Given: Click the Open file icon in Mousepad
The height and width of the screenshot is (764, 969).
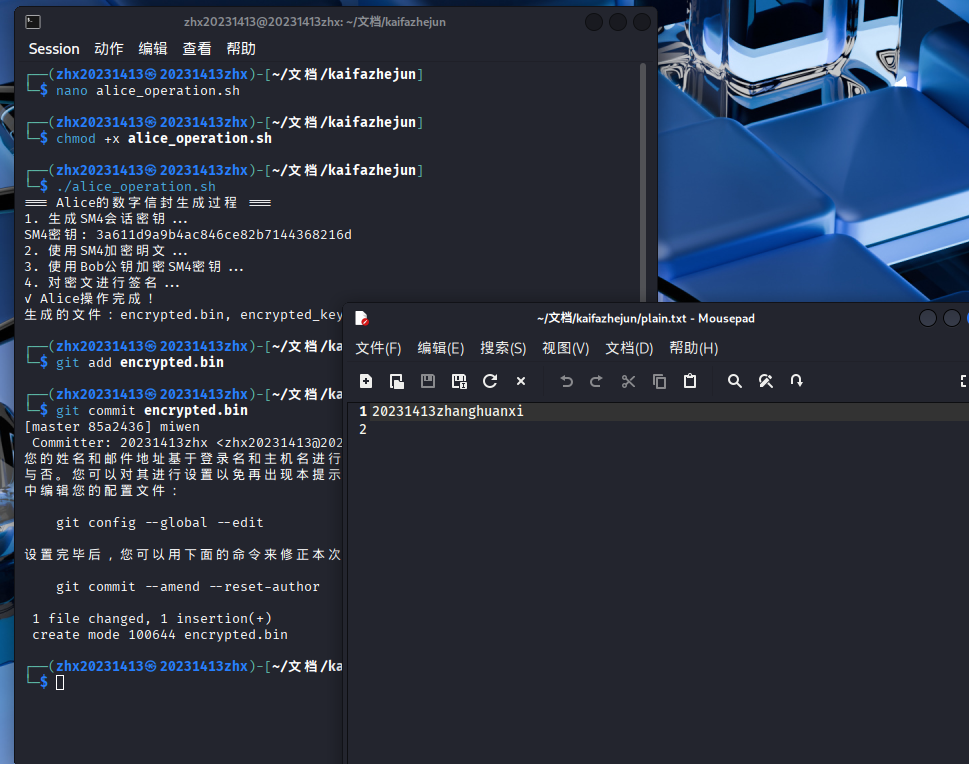Looking at the screenshot, I should point(397,381).
